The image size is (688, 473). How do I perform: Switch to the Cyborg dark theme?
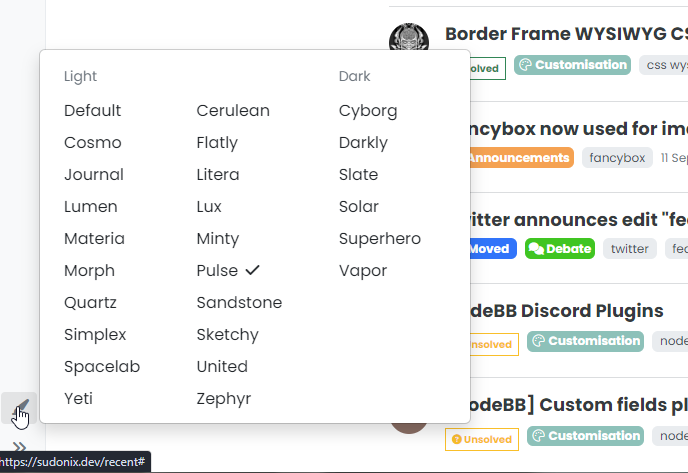tap(368, 111)
